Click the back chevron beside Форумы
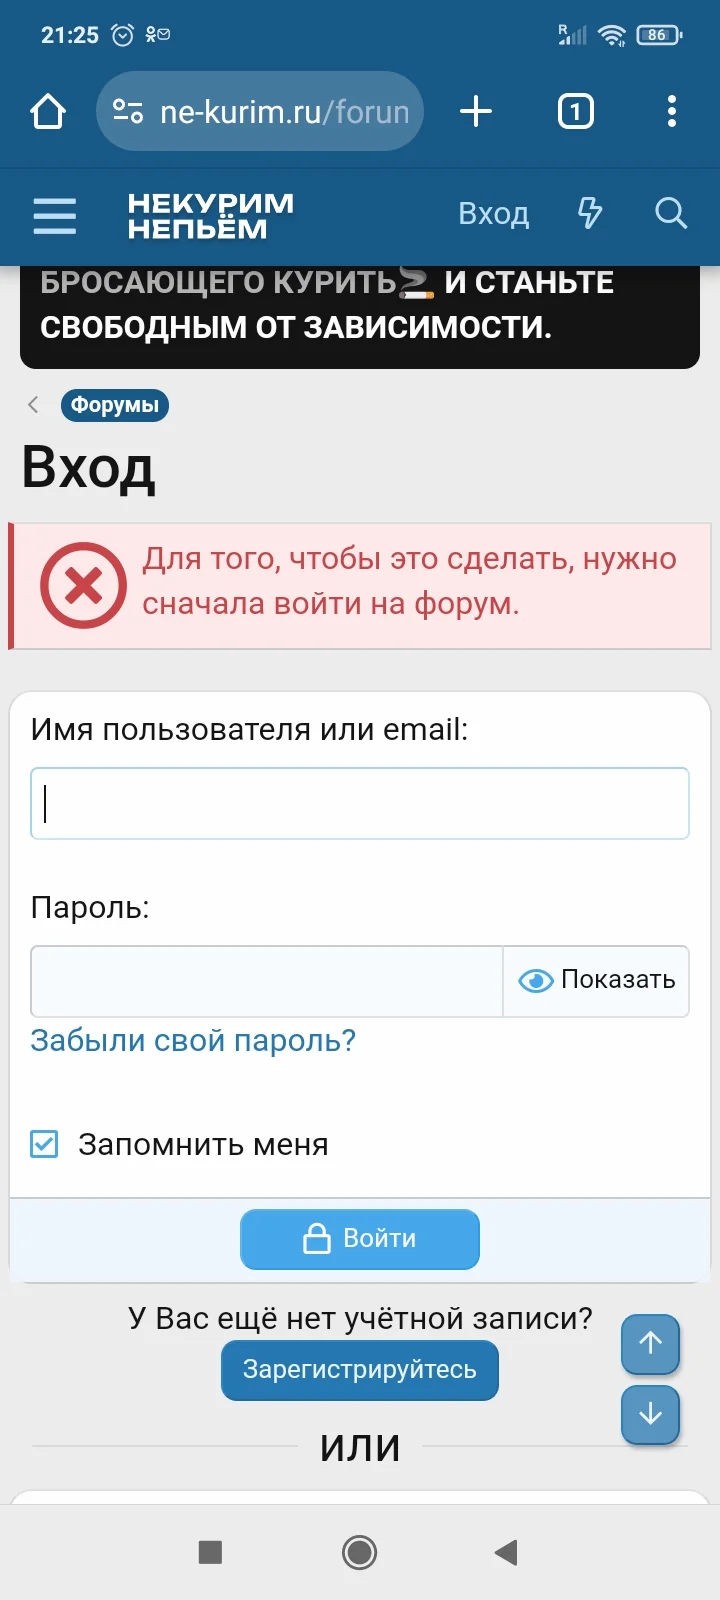 (x=33, y=405)
